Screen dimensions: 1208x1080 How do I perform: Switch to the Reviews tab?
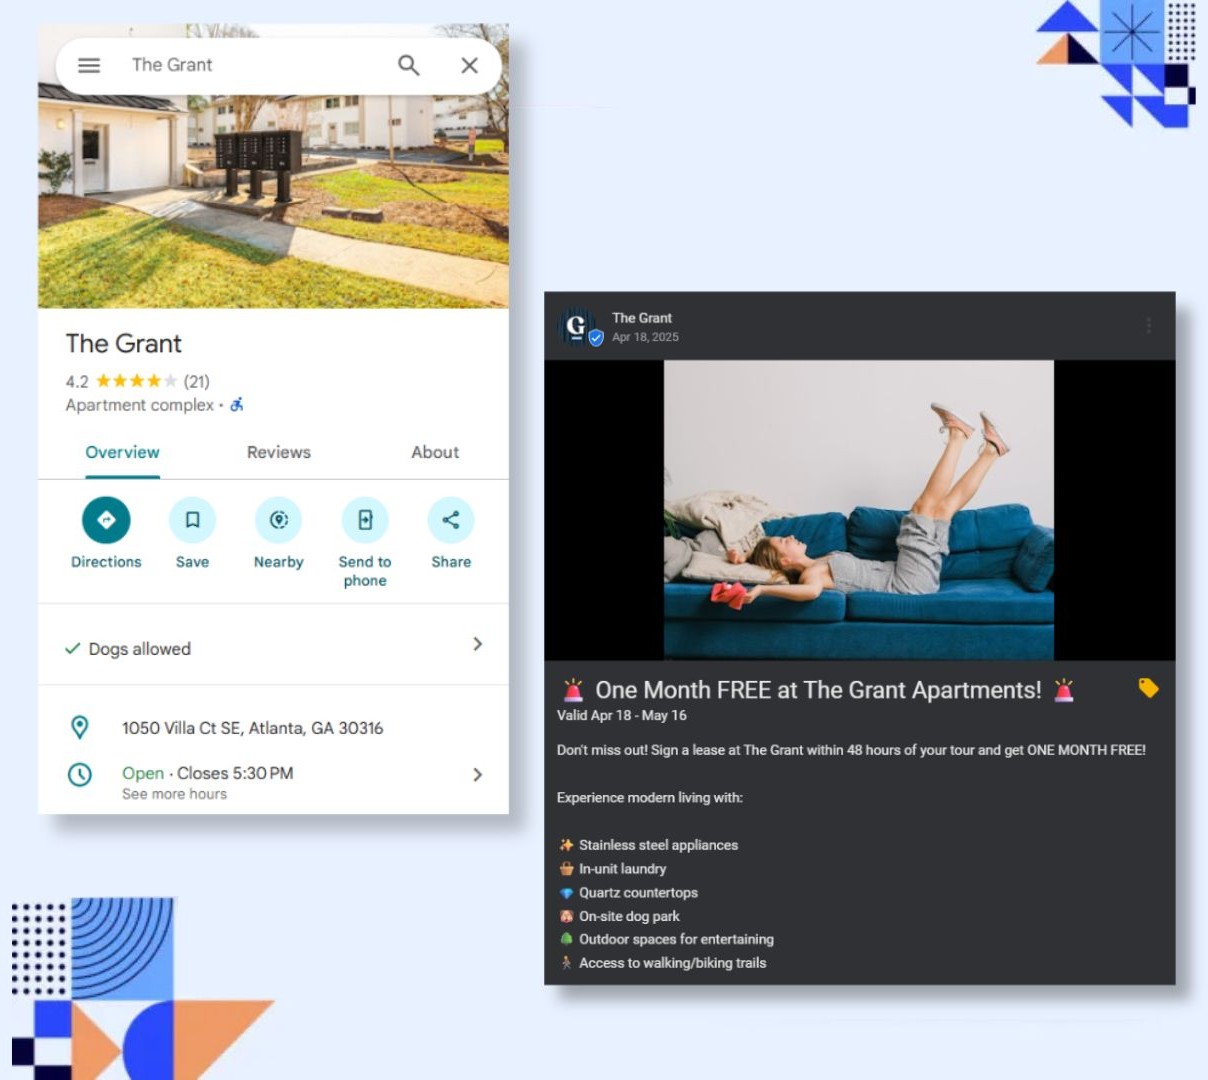(x=279, y=453)
